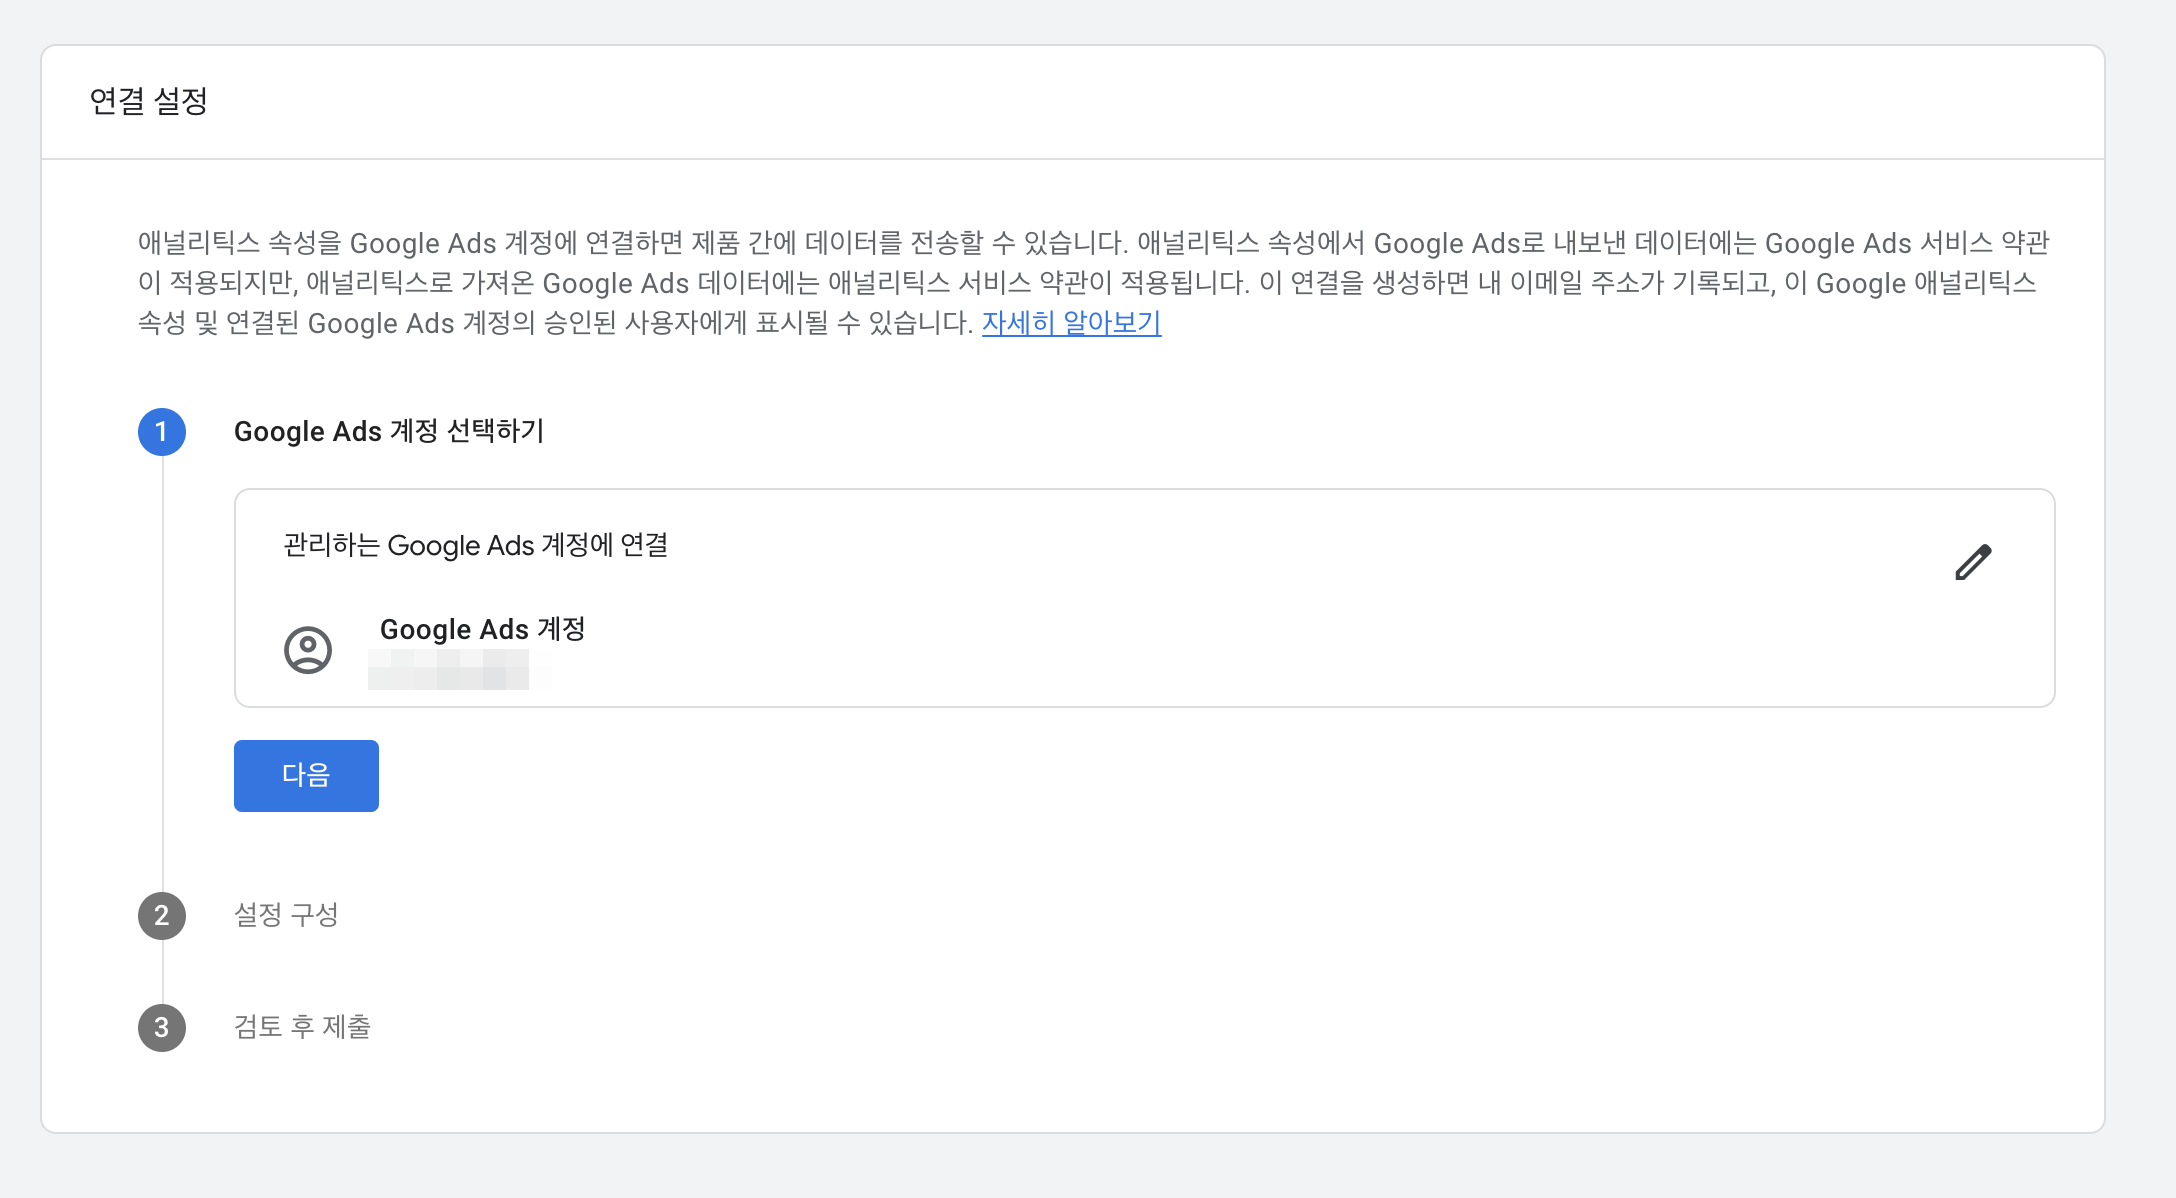Click the 연결 설정 title
This screenshot has height=1198, width=2176.
pos(148,101)
